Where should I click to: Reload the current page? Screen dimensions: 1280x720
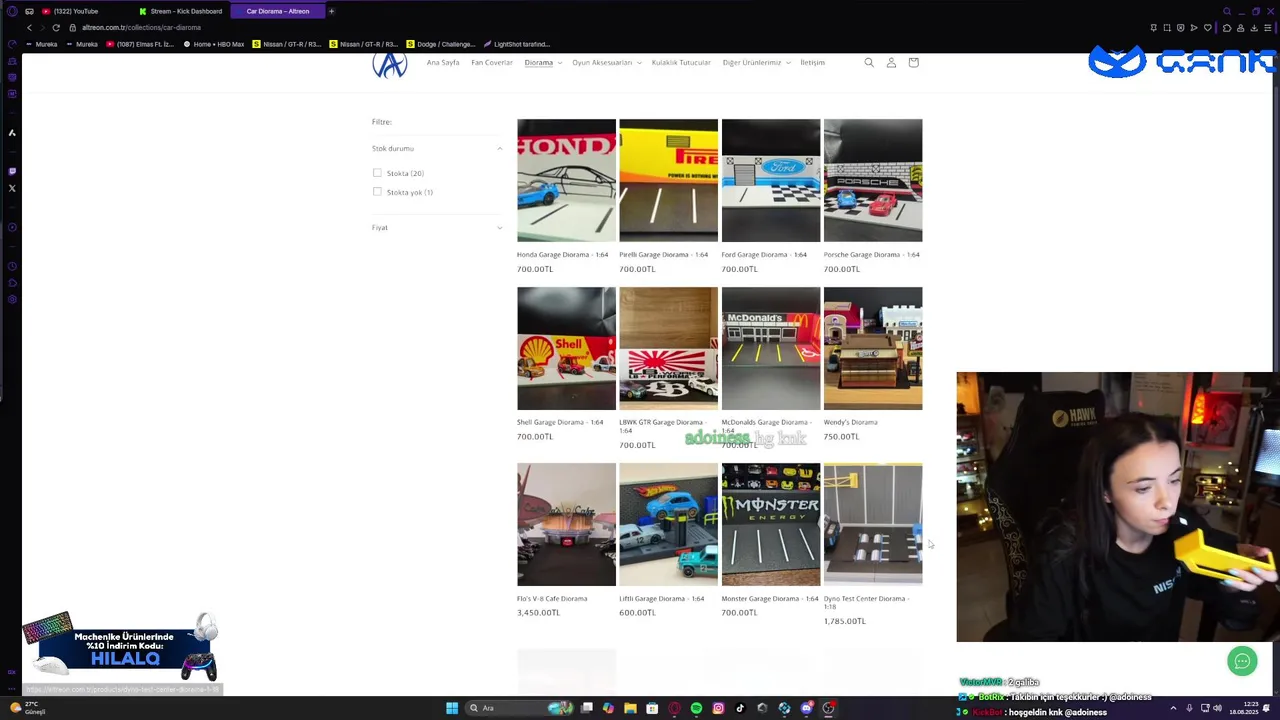click(x=56, y=27)
